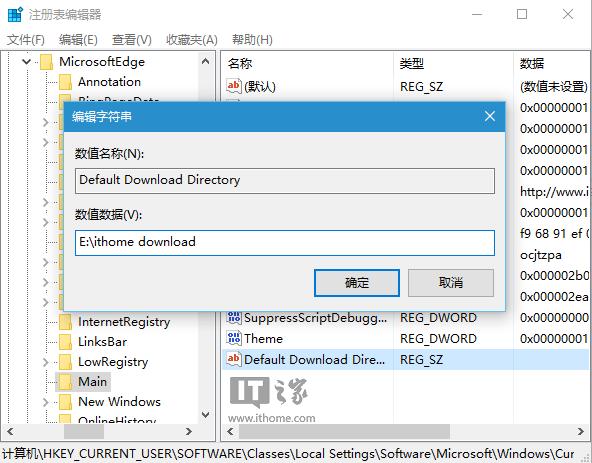Select the (默认) value entry
The width and height of the screenshot is (592, 463).
tap(260, 87)
